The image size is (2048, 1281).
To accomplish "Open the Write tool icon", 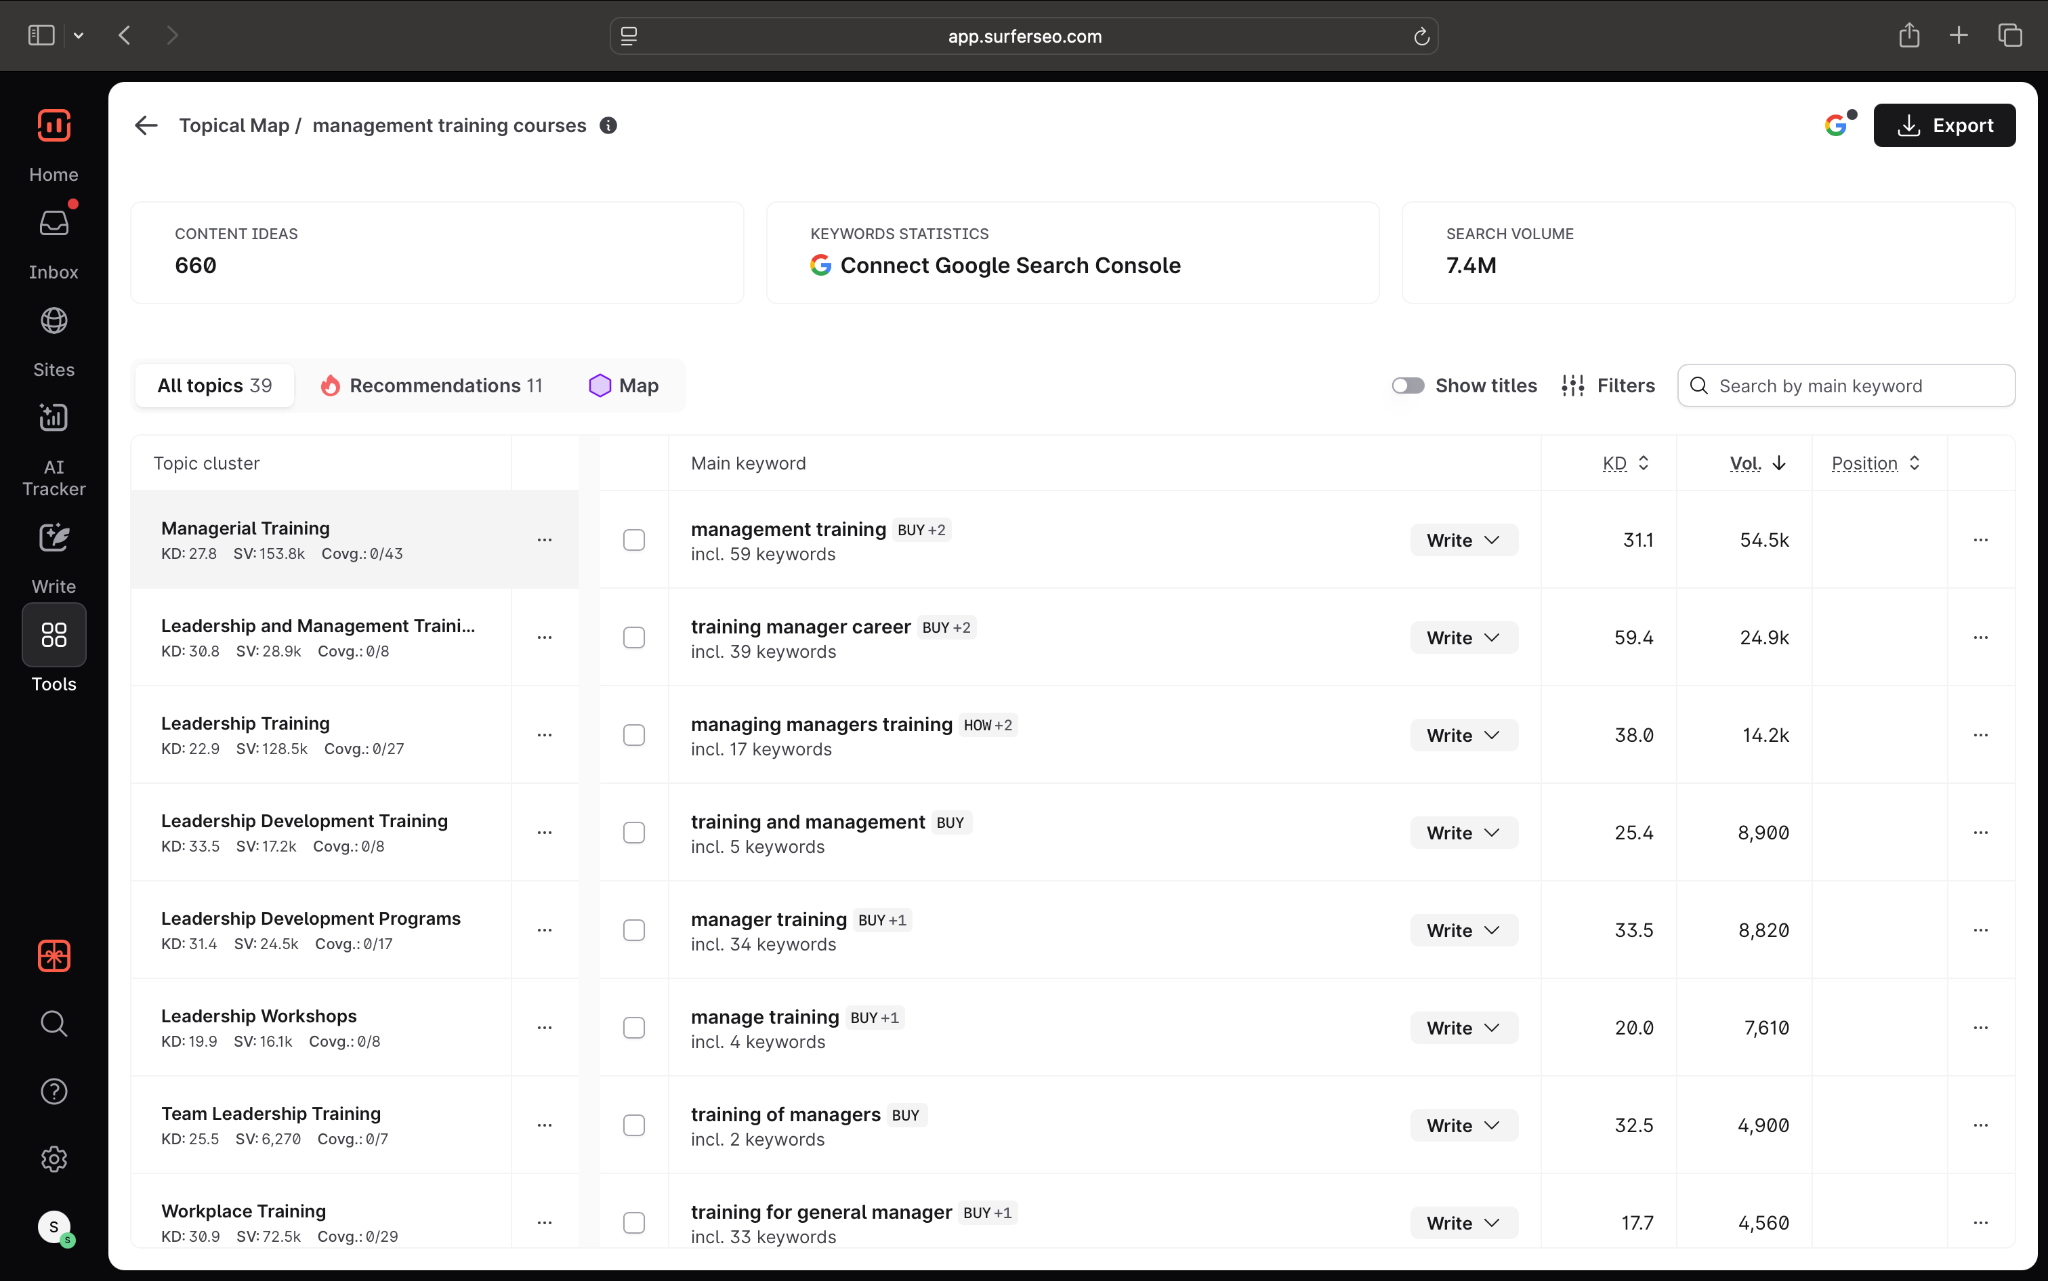I will pyautogui.click(x=54, y=538).
